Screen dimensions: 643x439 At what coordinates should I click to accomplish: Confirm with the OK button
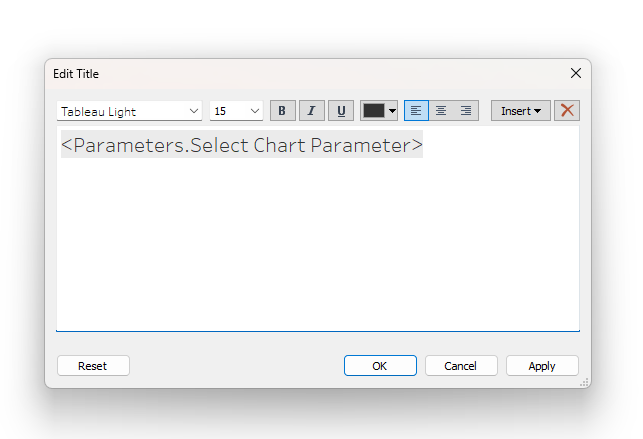[380, 366]
